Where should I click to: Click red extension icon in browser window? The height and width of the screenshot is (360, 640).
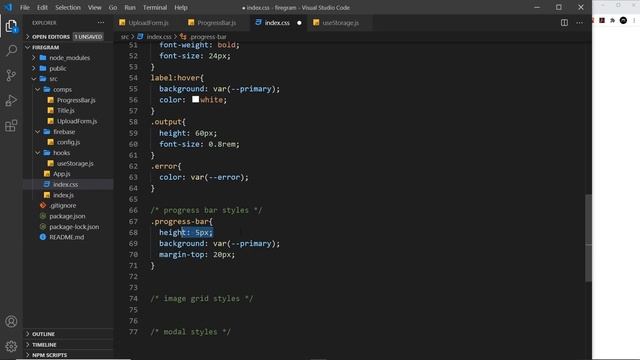[602, 20]
